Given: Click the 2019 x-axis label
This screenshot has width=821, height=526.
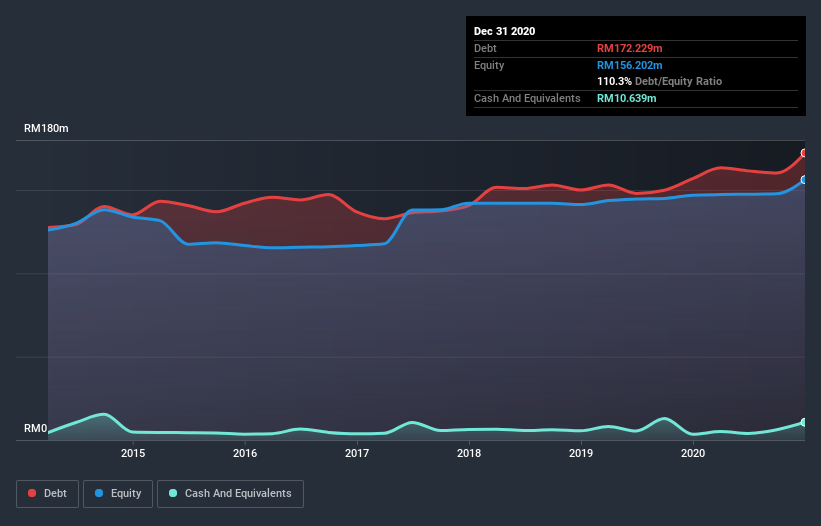Looking at the screenshot, I should click(x=581, y=453).
